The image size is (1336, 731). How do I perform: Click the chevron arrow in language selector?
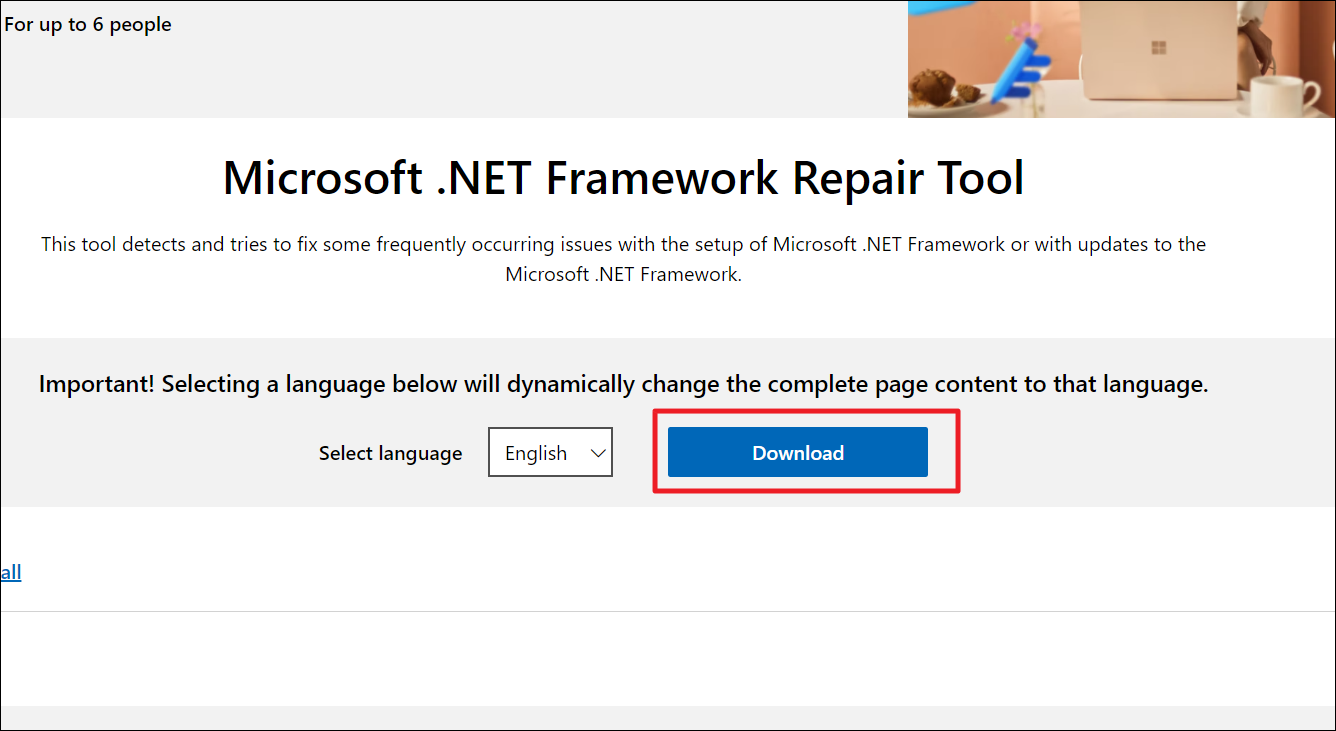coord(598,453)
